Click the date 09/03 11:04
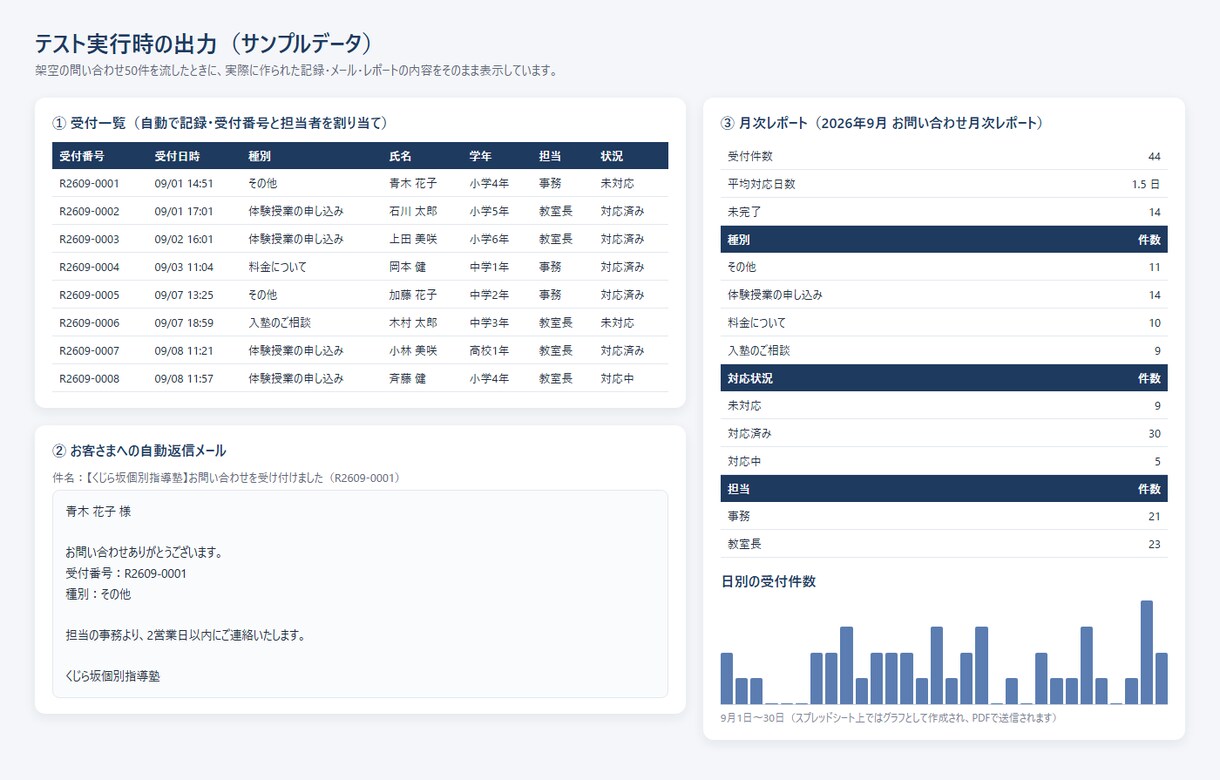This screenshot has height=780, width=1220. point(184,267)
